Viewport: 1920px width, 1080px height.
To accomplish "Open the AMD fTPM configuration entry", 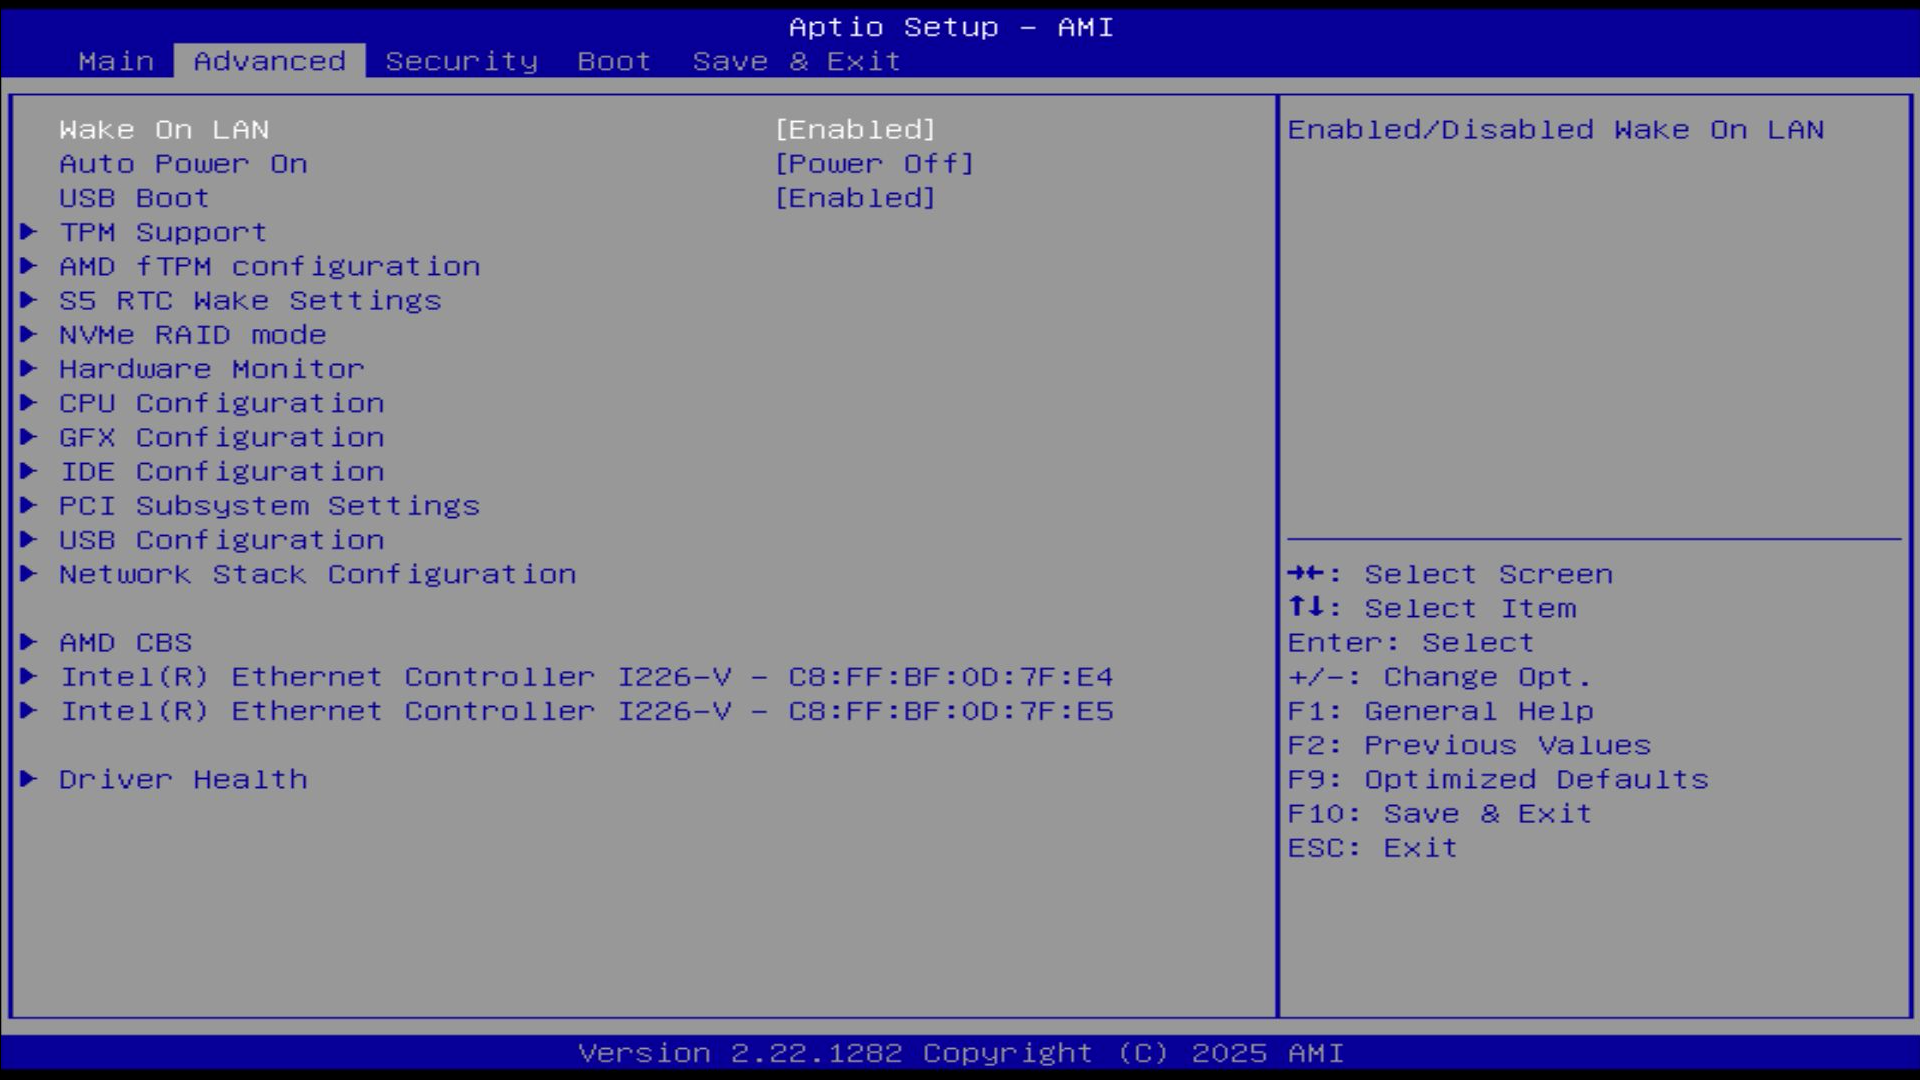I will 269,266.
